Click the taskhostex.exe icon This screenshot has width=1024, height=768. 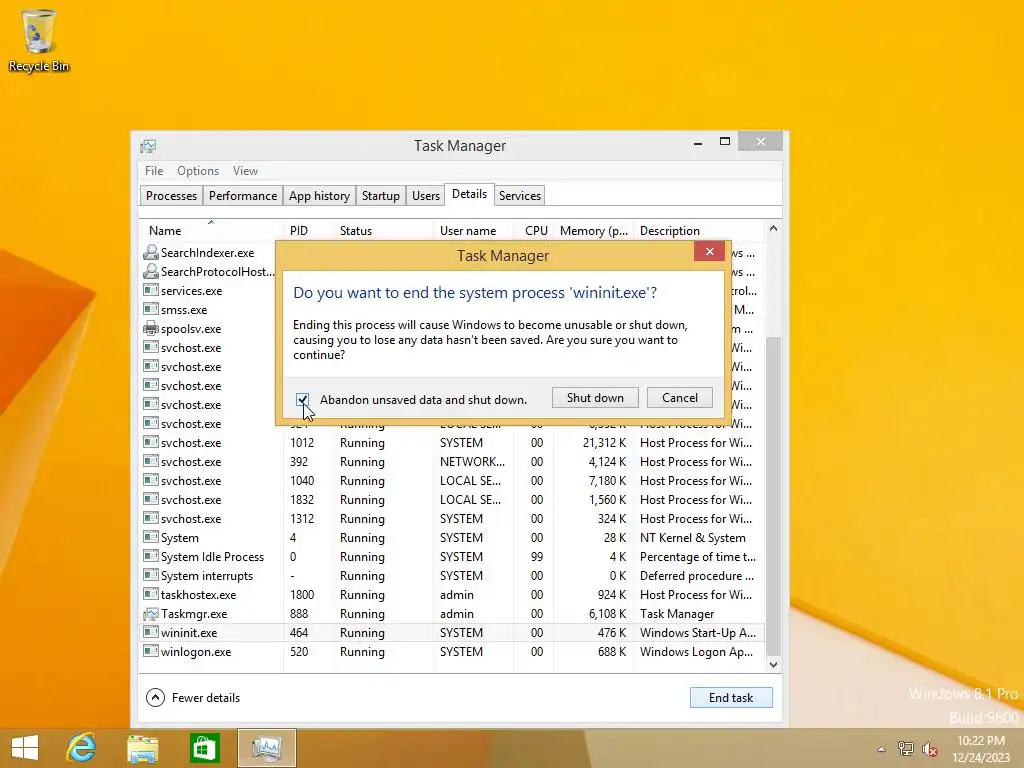(151, 594)
